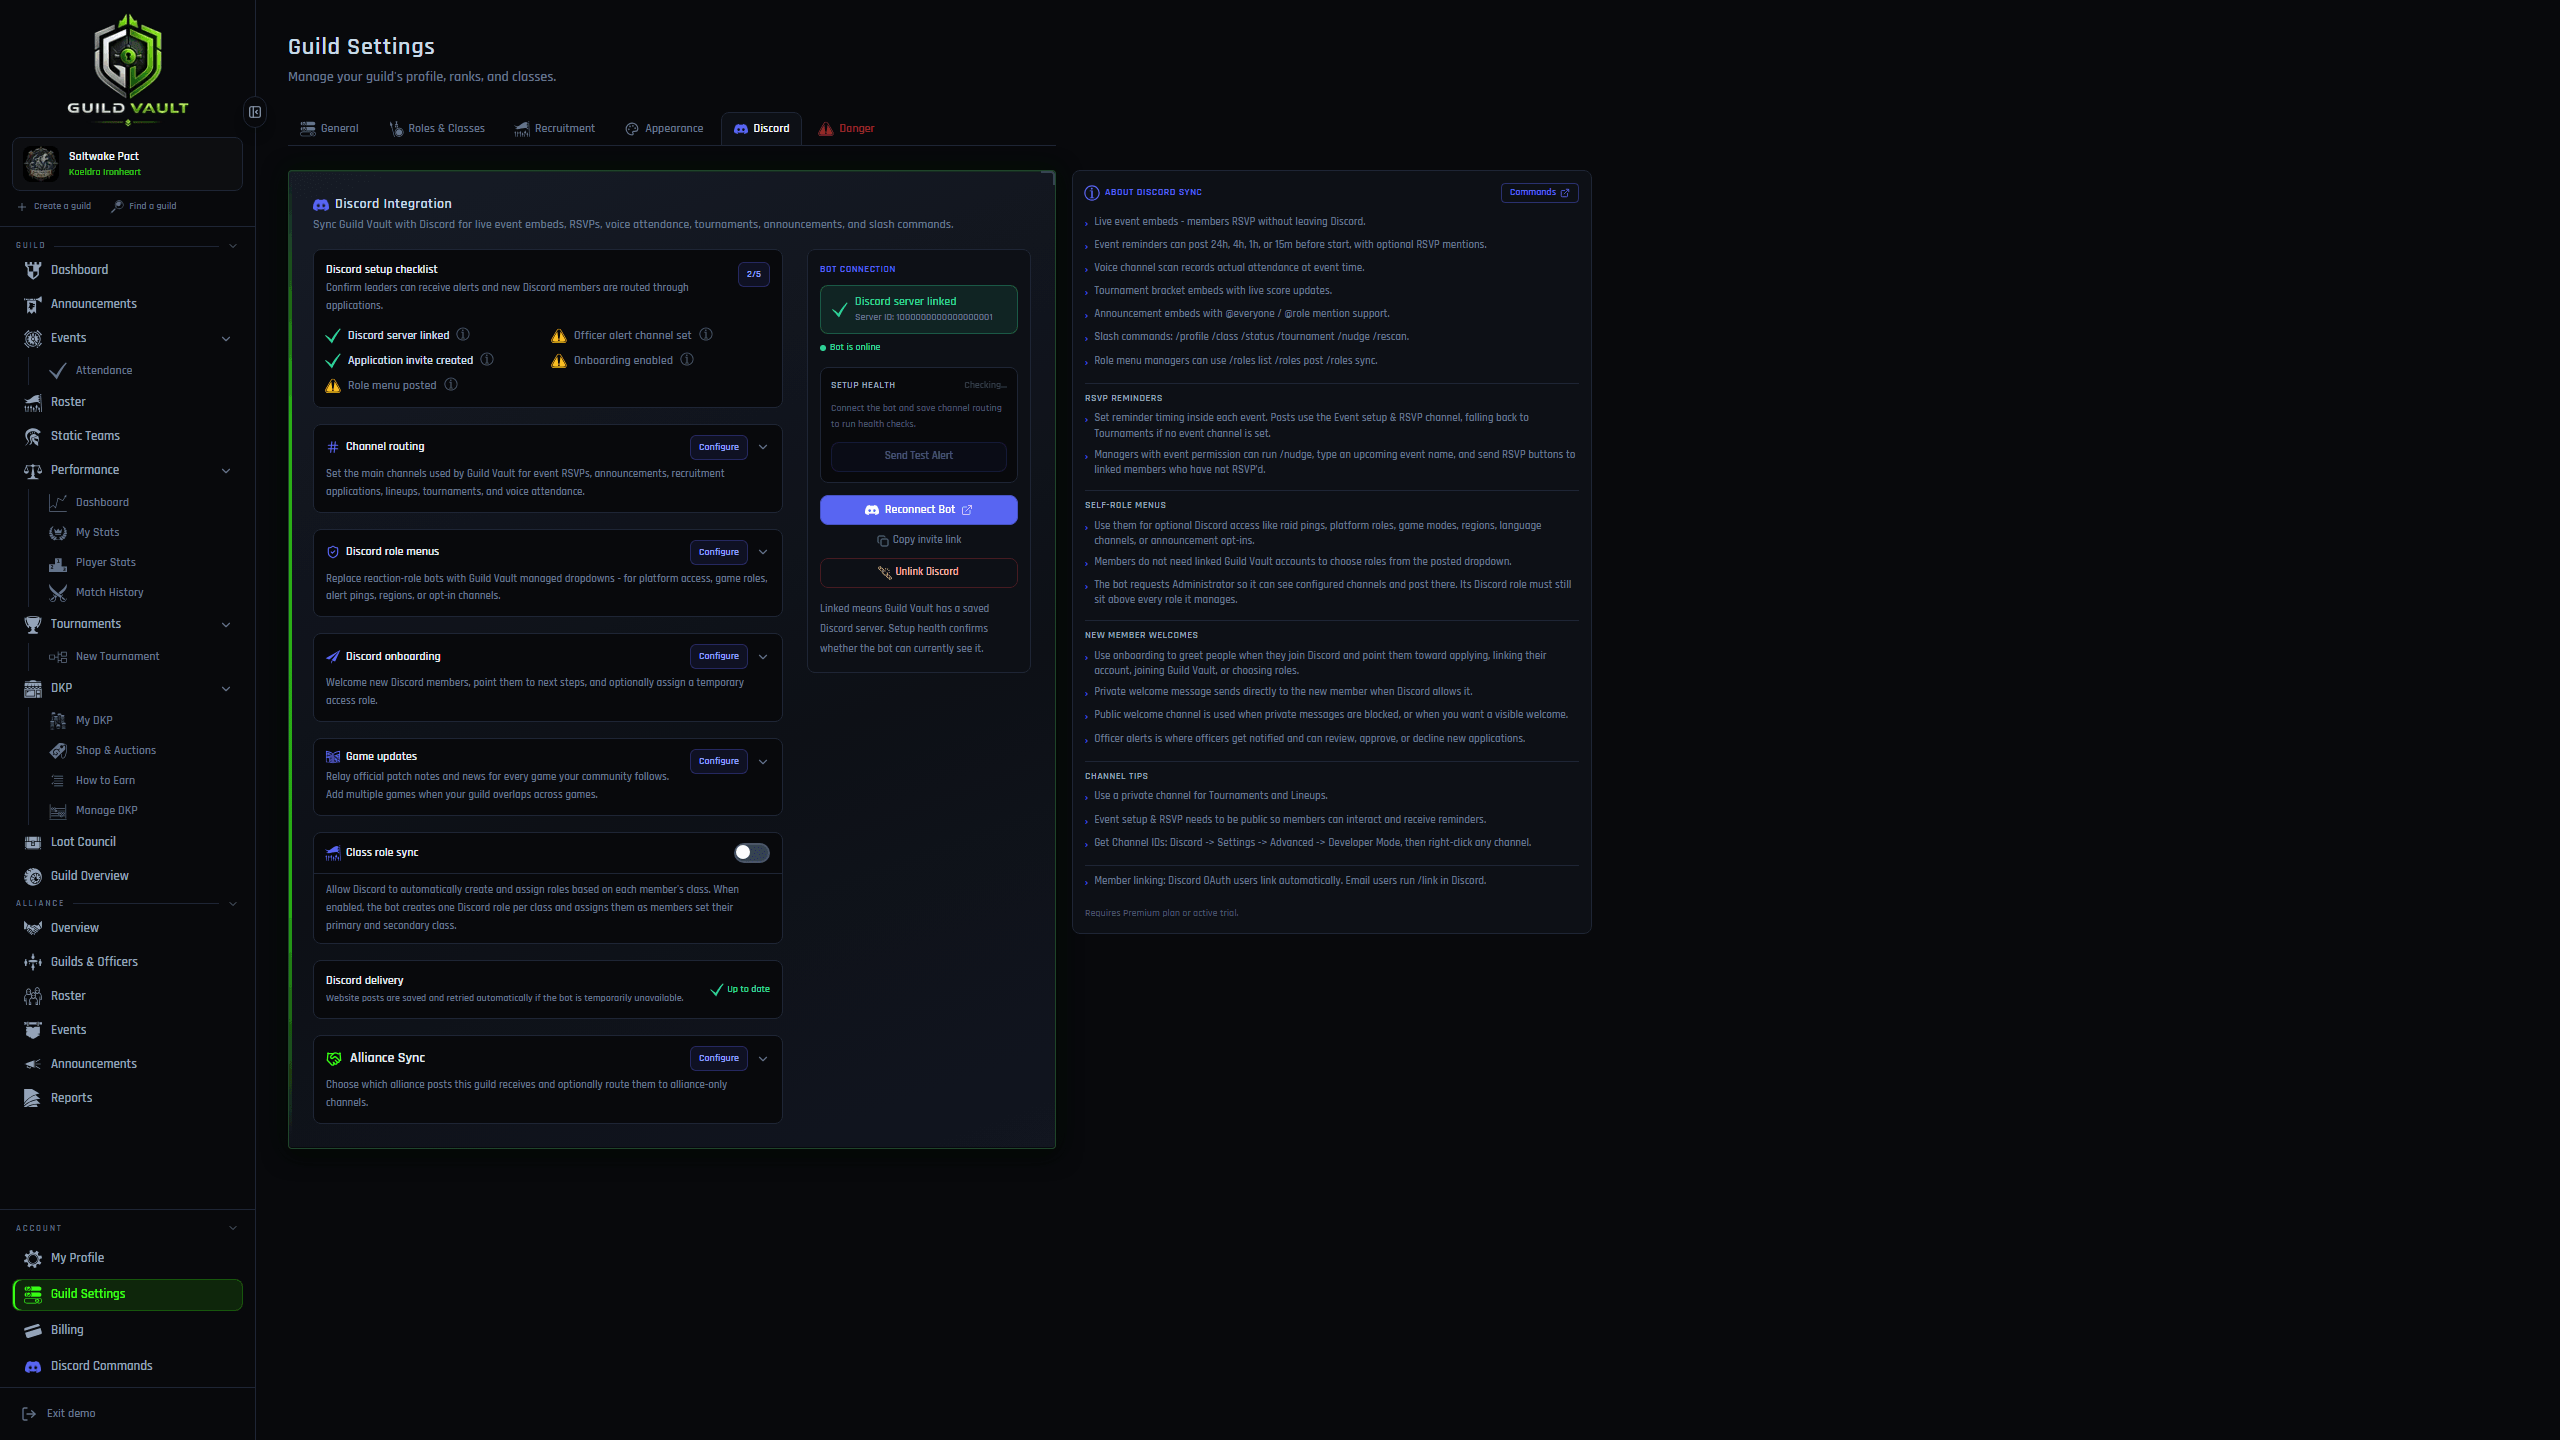Screen dimensions: 2560x1440
Task: Click info icon next to Discord server linked
Action: tap(463, 335)
